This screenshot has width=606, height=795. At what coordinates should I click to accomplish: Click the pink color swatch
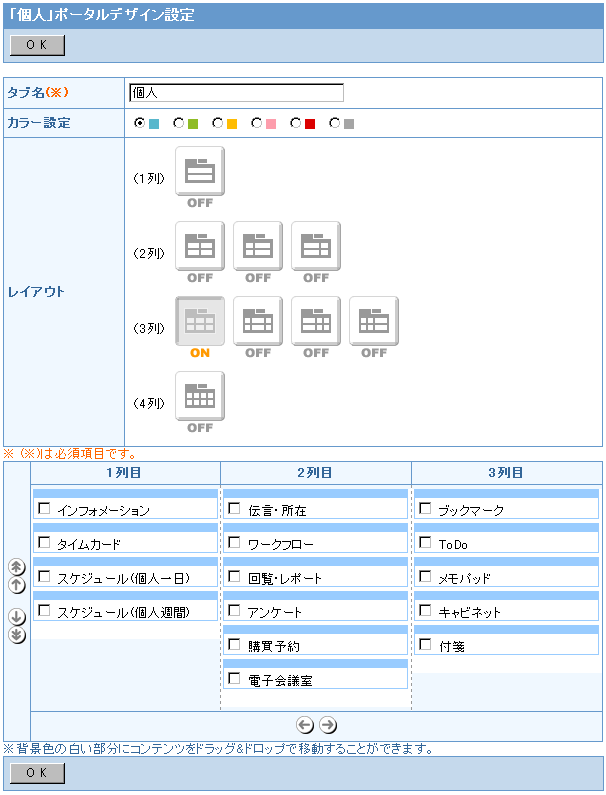click(x=270, y=124)
